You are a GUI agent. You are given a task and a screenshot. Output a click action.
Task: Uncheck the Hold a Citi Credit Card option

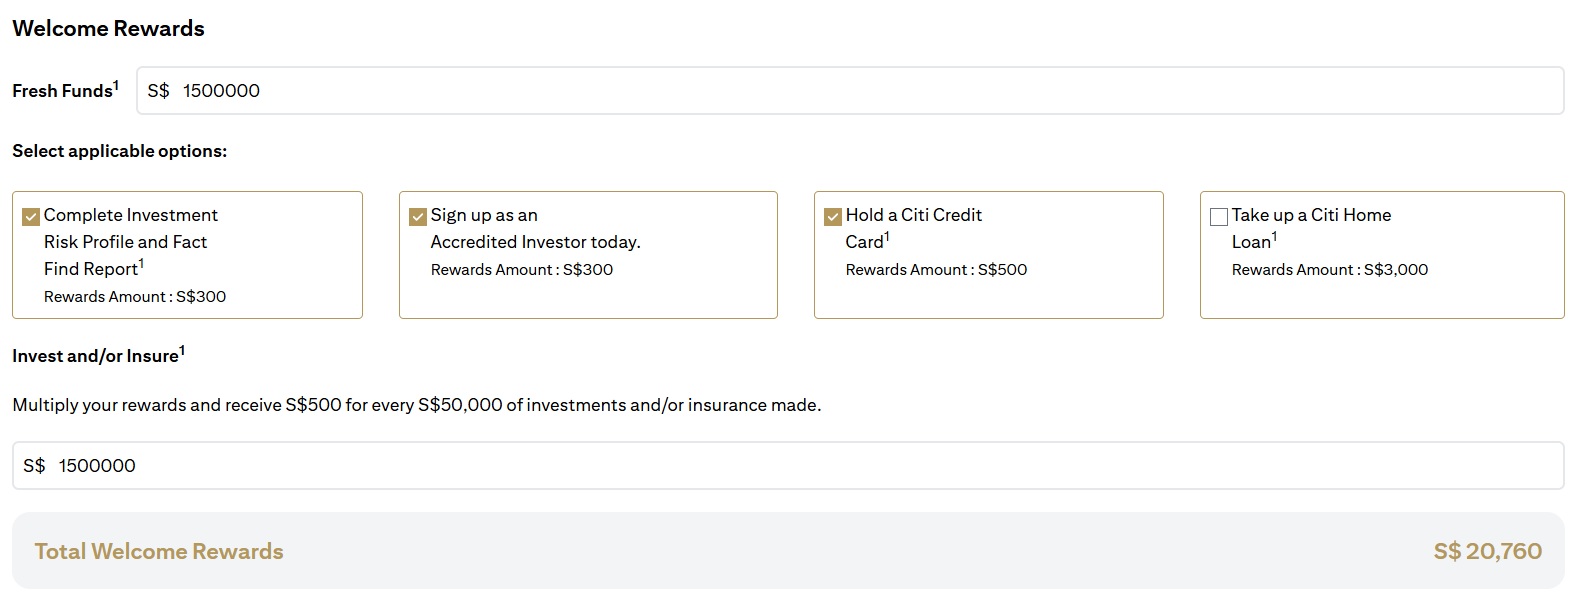coord(832,215)
